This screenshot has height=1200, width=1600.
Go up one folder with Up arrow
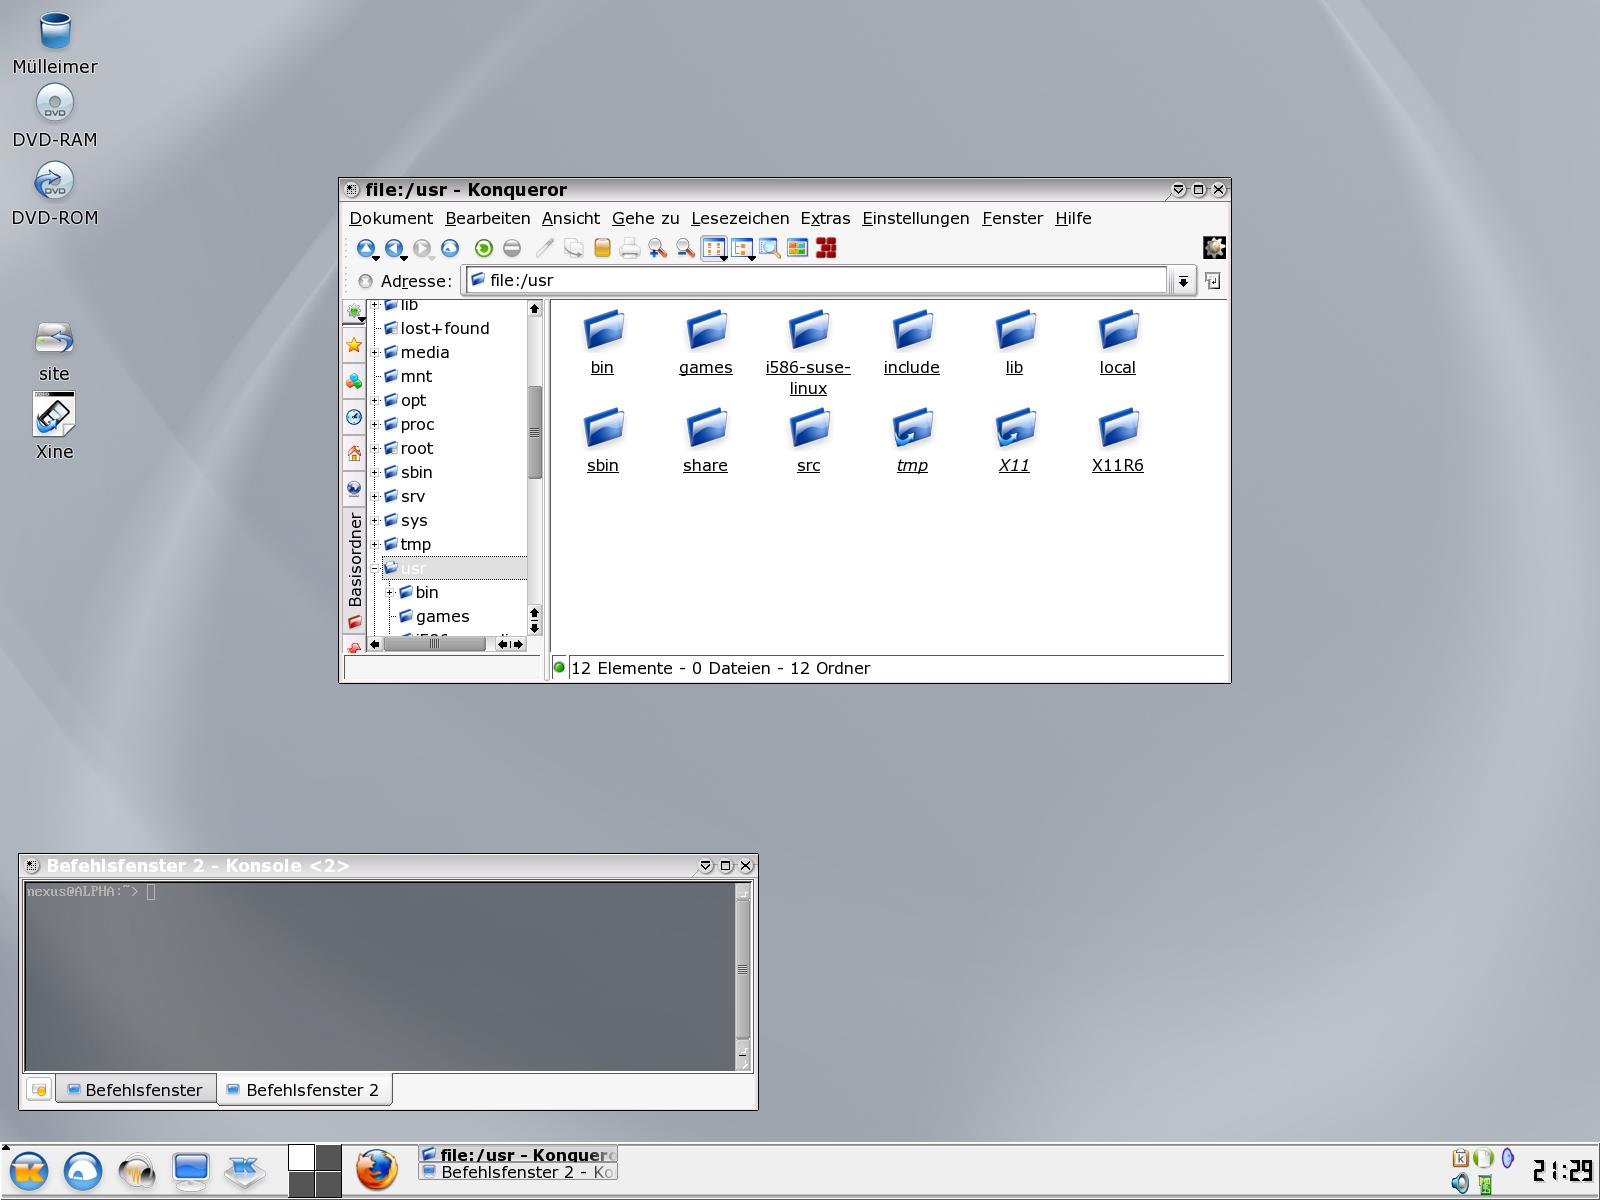tap(366, 249)
